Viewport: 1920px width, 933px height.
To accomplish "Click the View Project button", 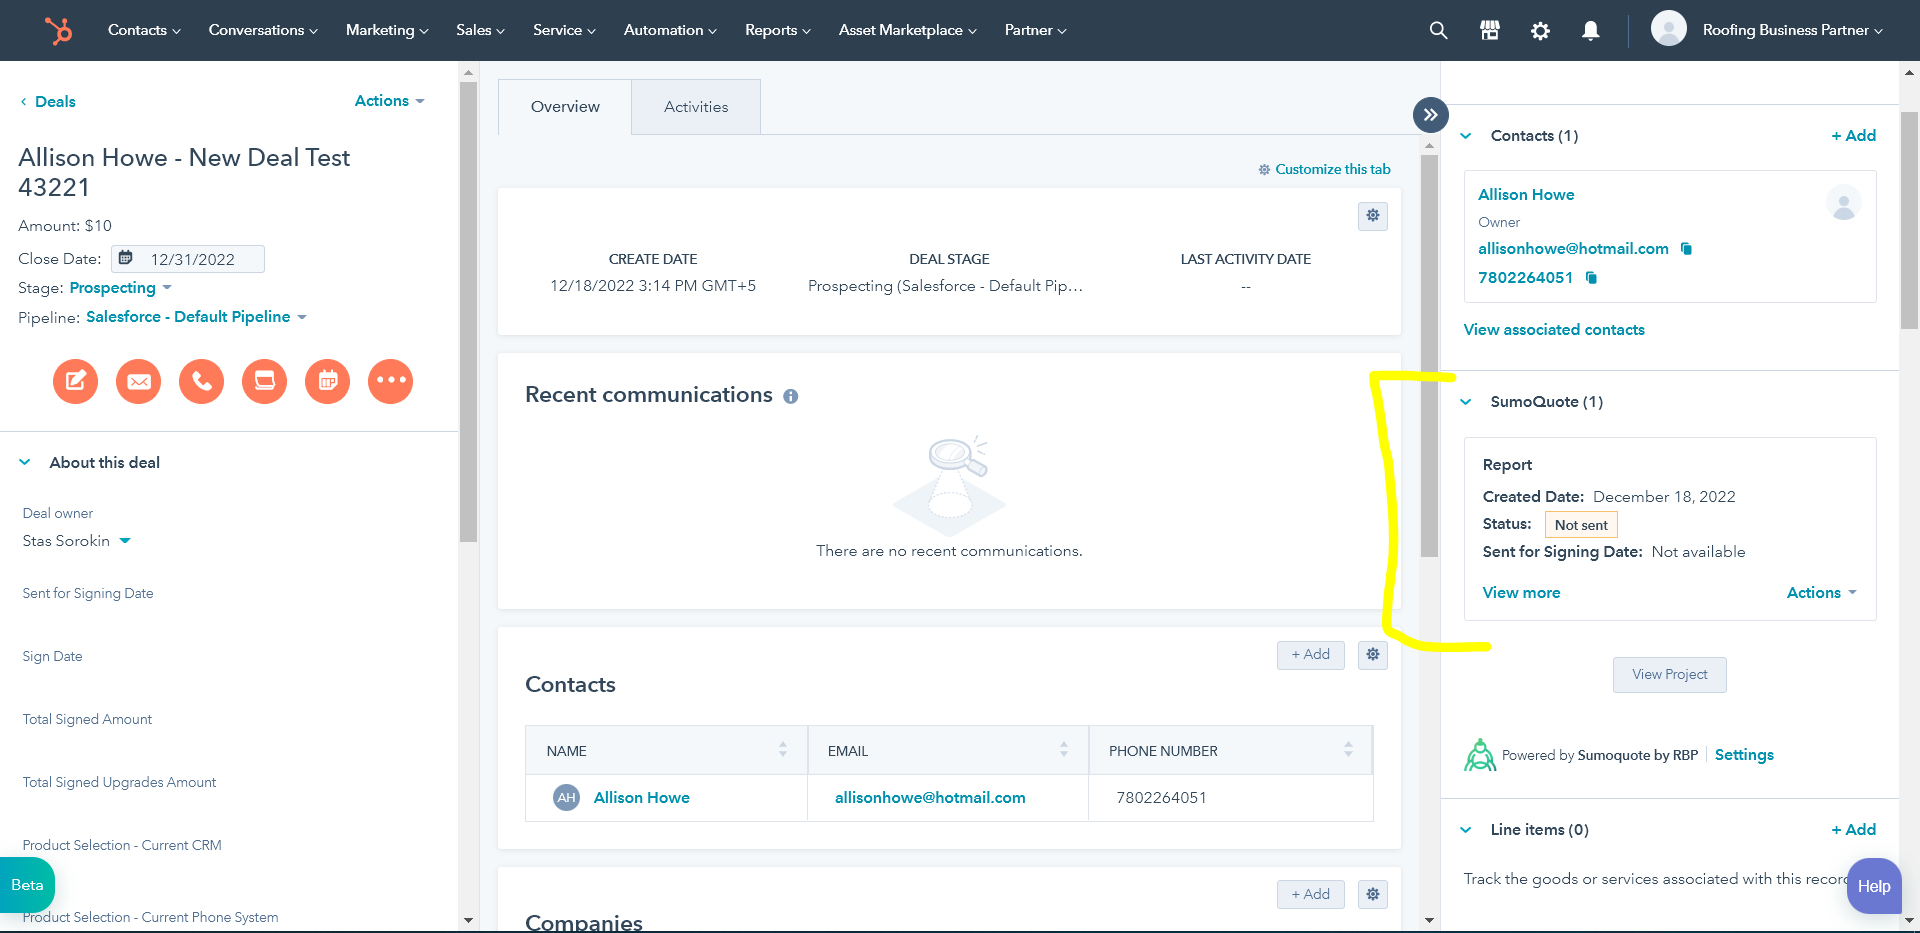I will [x=1670, y=675].
